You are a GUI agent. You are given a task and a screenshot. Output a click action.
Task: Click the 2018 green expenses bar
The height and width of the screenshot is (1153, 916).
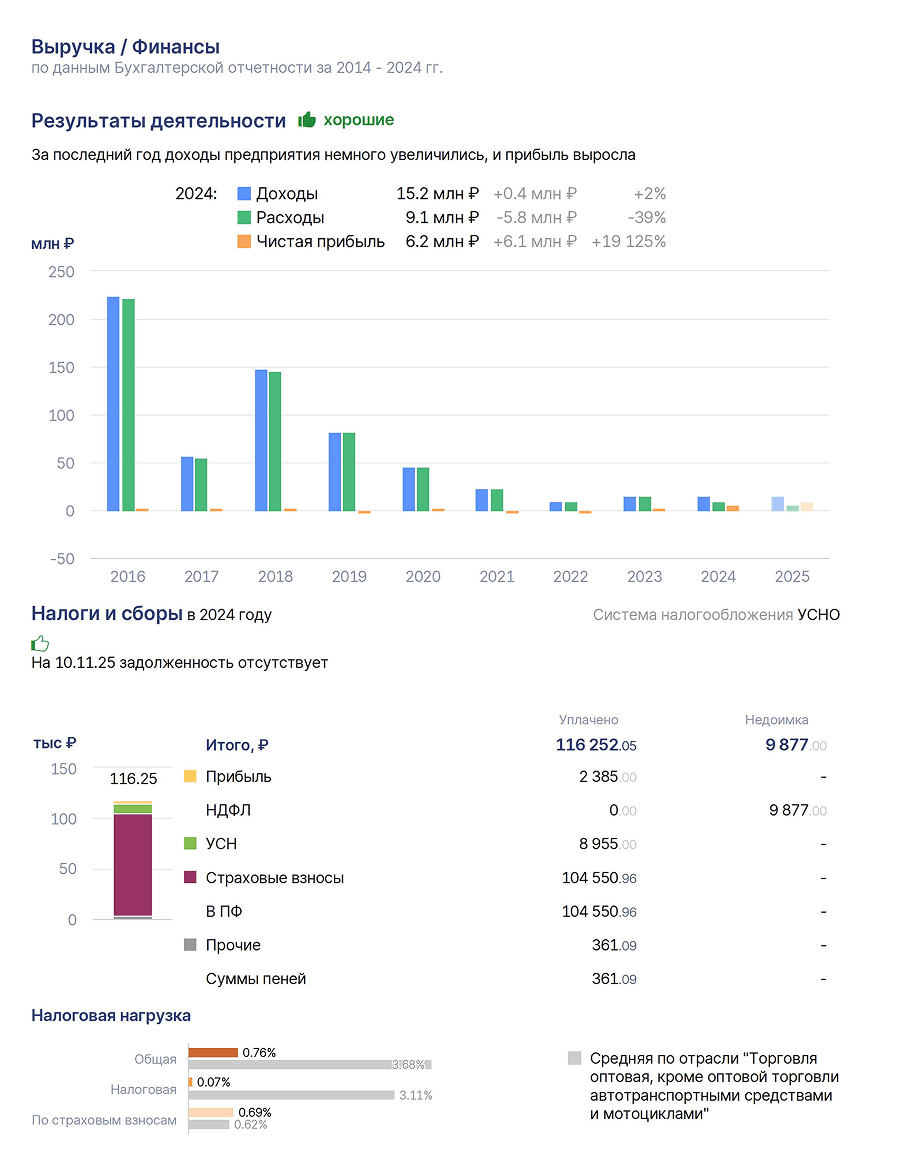point(275,441)
